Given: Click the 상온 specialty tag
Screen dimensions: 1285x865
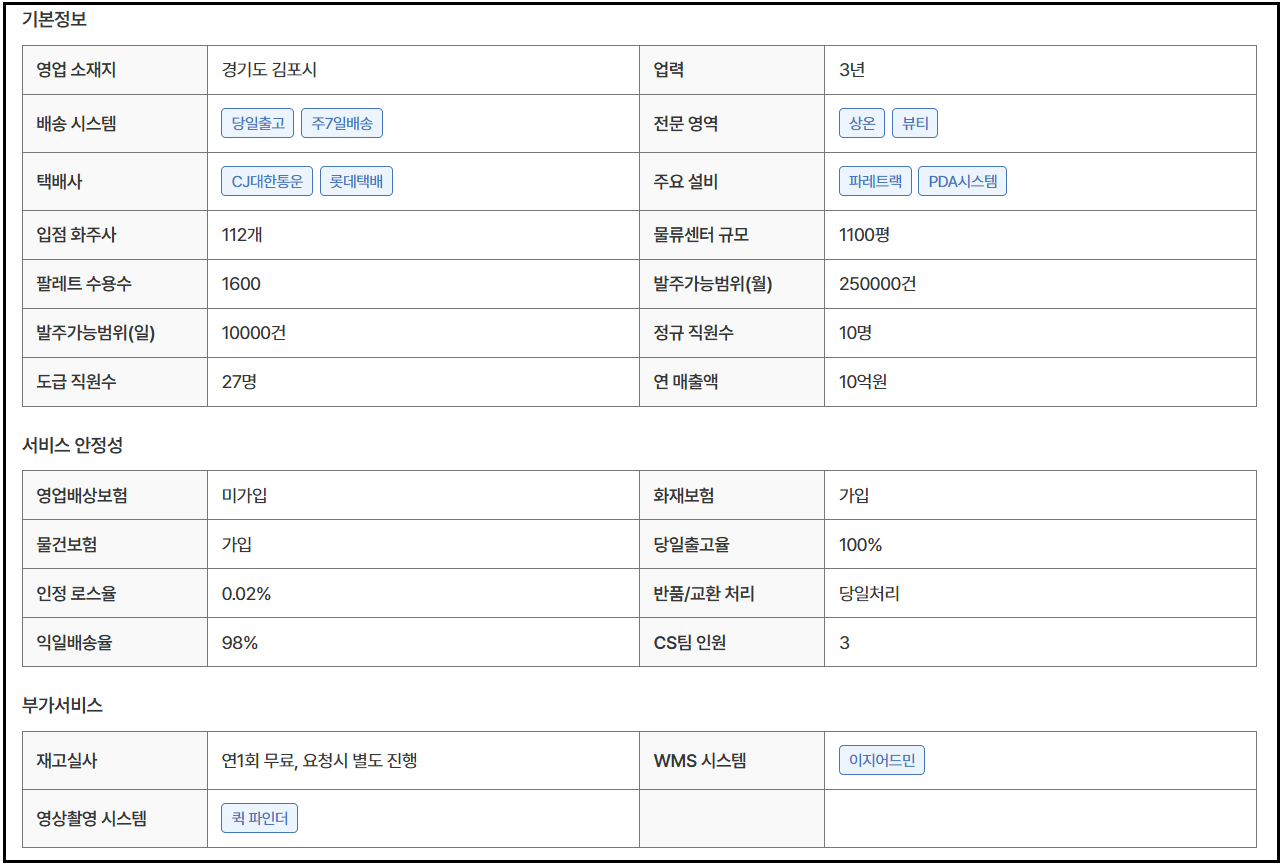Looking at the screenshot, I should (x=862, y=123).
